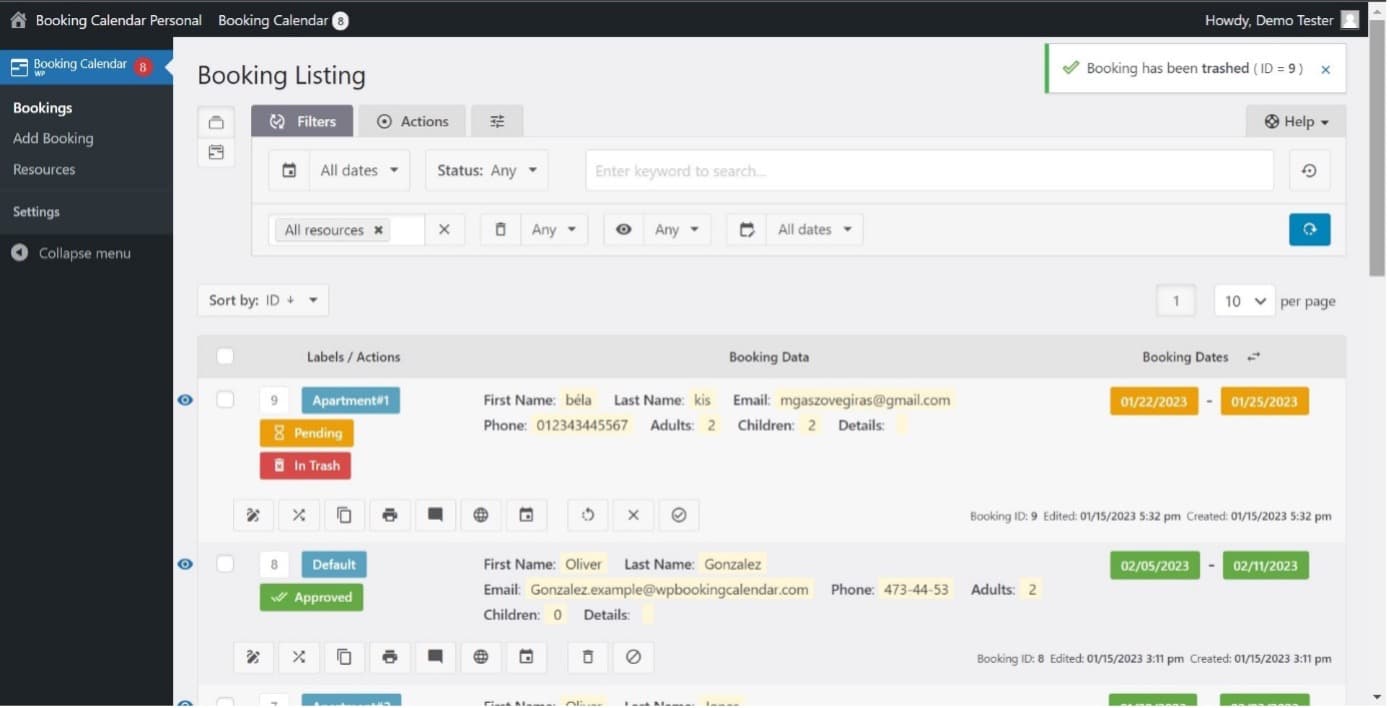
Task: Switch to the listing view icon above calendar view
Action: pyautogui.click(x=216, y=122)
